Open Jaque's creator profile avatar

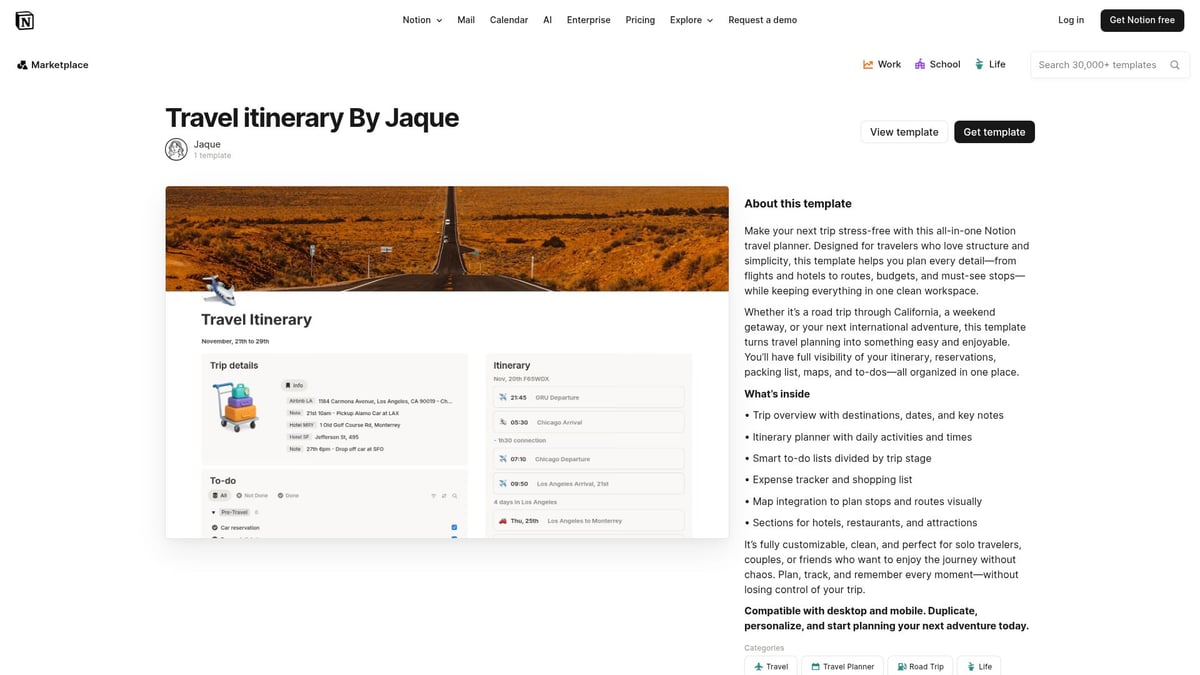coord(176,149)
